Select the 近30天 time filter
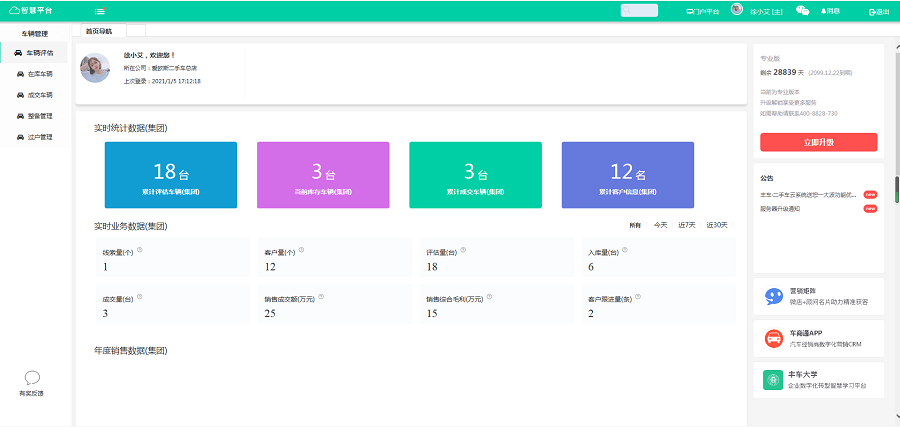 pos(717,225)
